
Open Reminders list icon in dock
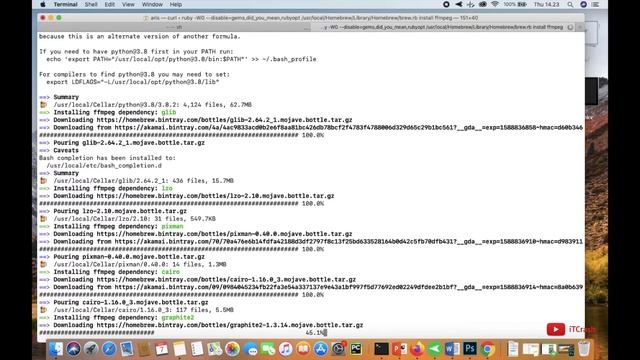pyautogui.click(x=197, y=349)
